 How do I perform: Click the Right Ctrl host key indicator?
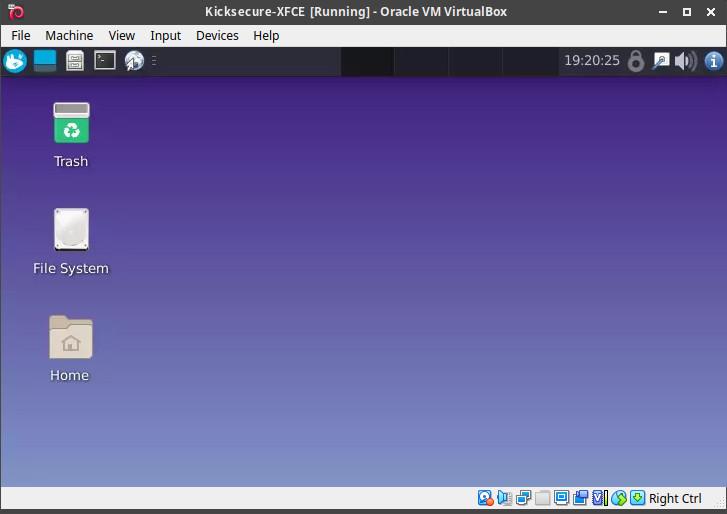point(675,498)
